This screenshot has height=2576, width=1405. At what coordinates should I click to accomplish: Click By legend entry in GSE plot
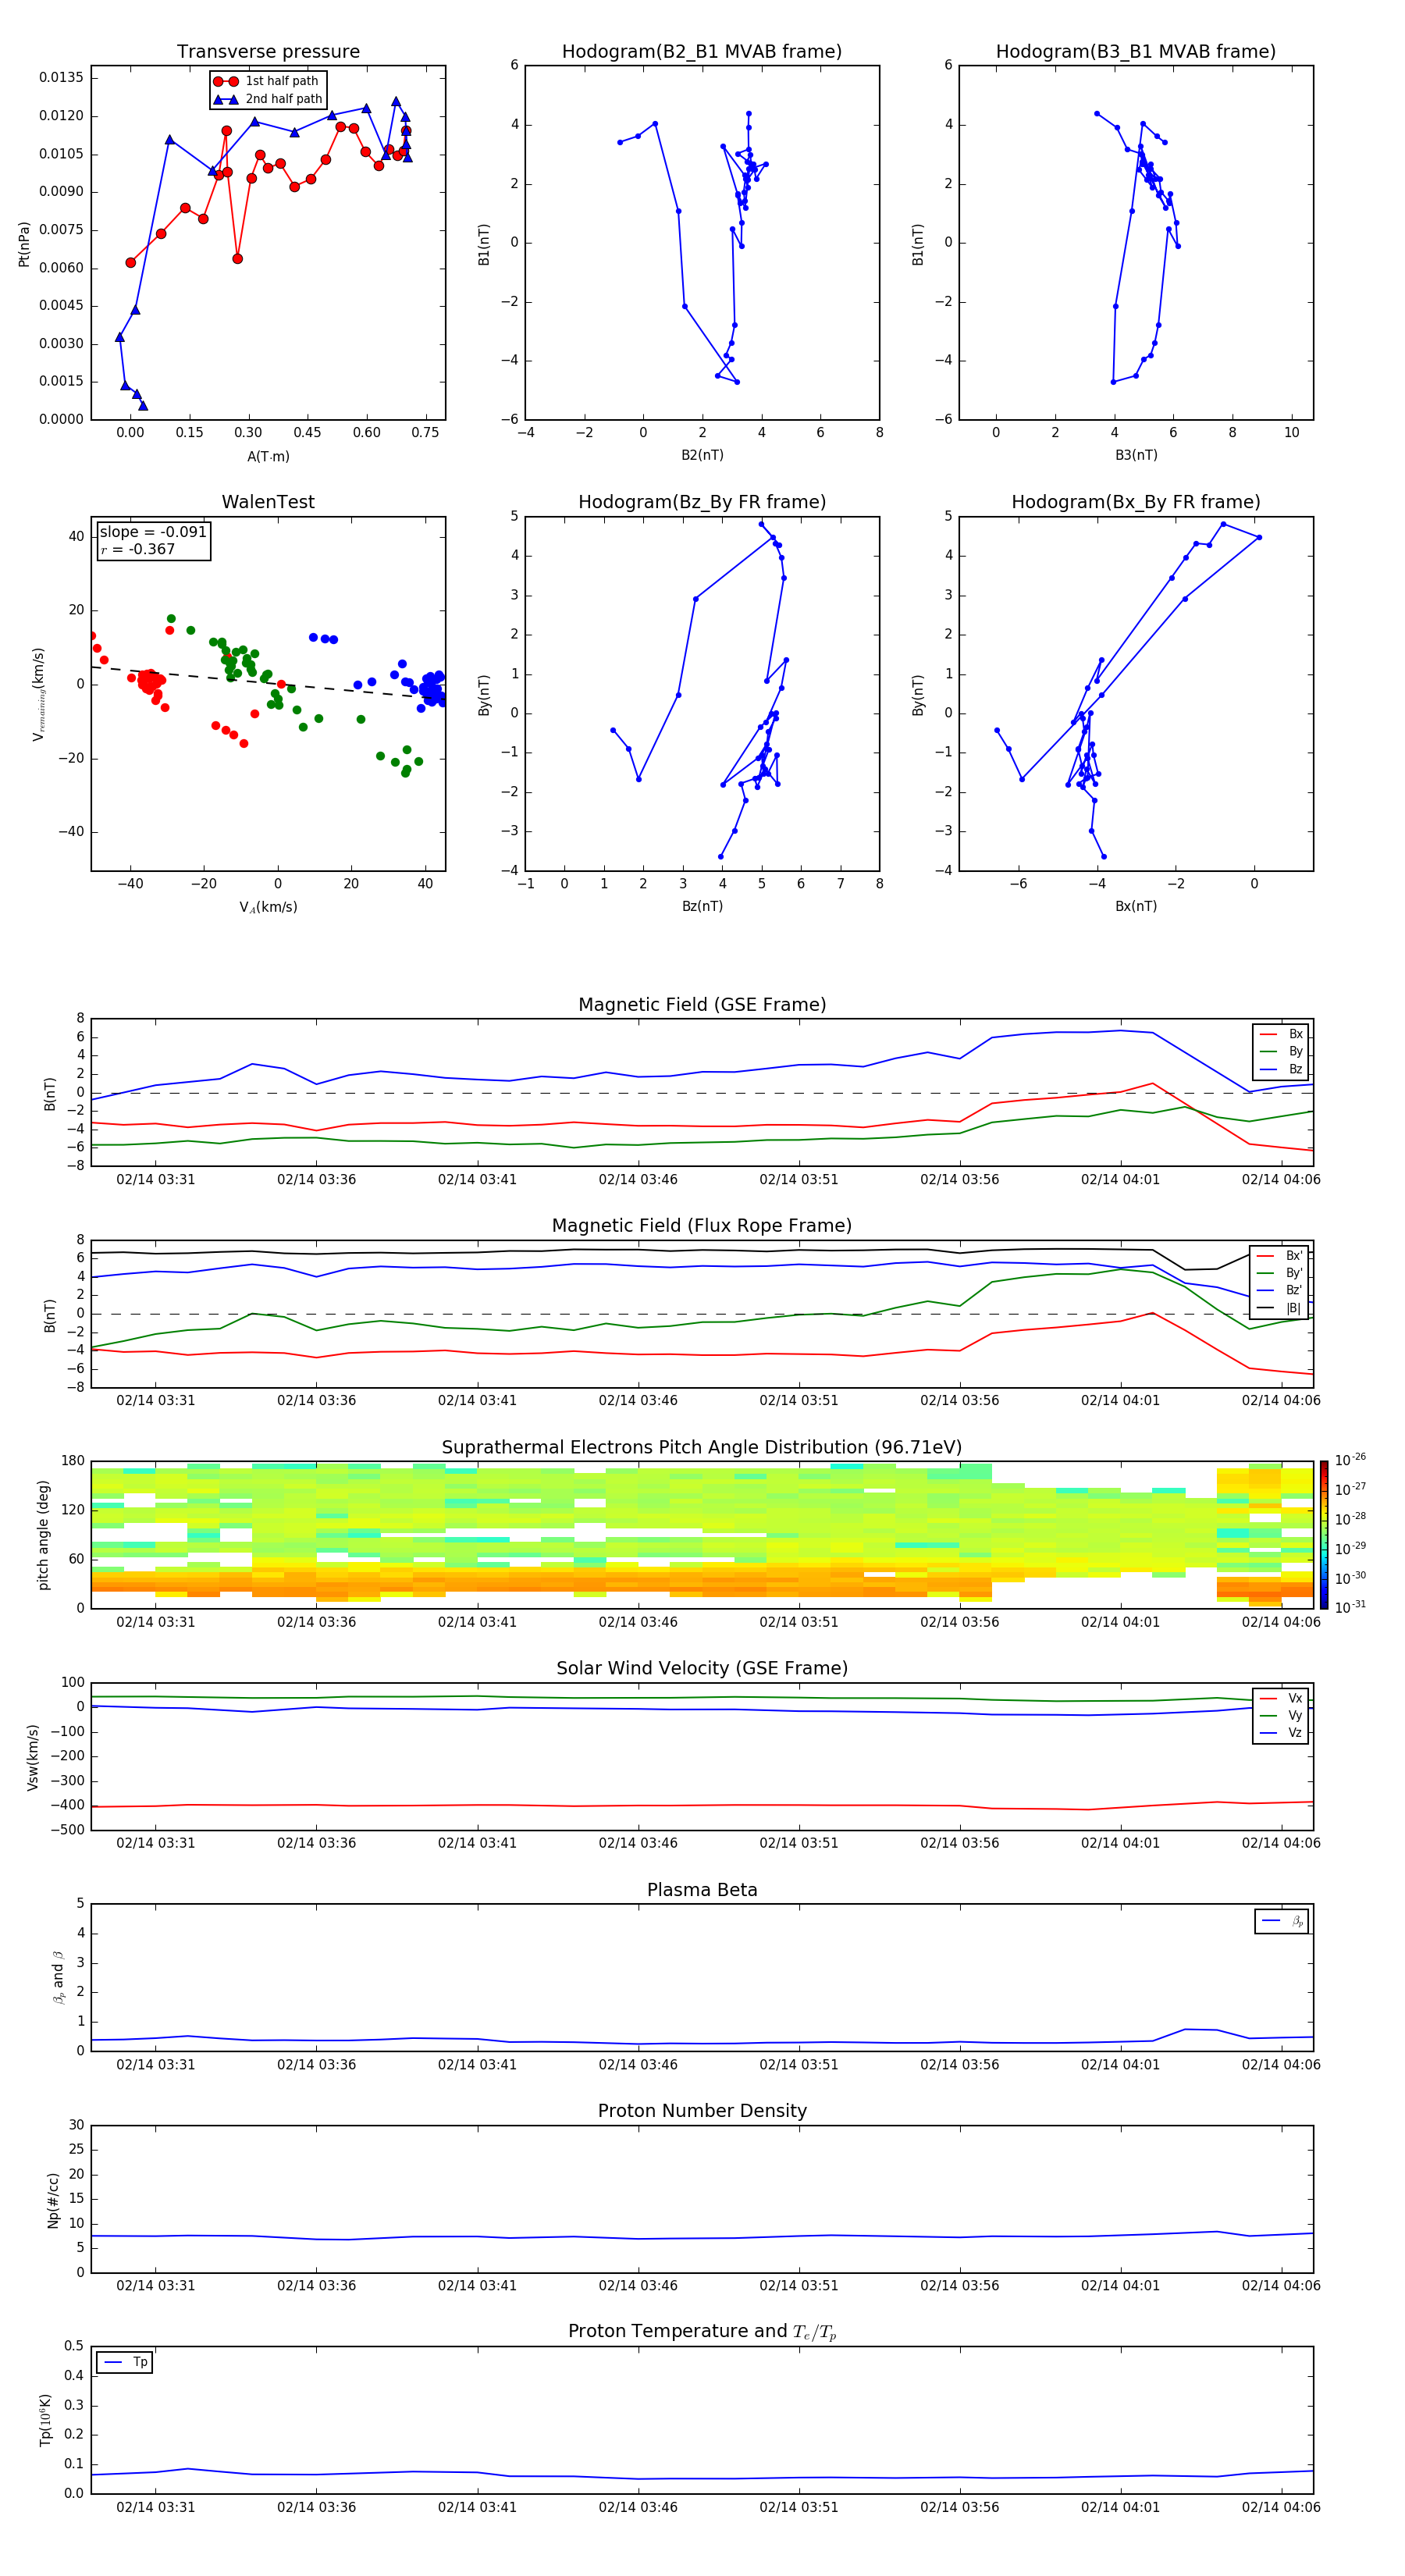[1282, 1052]
